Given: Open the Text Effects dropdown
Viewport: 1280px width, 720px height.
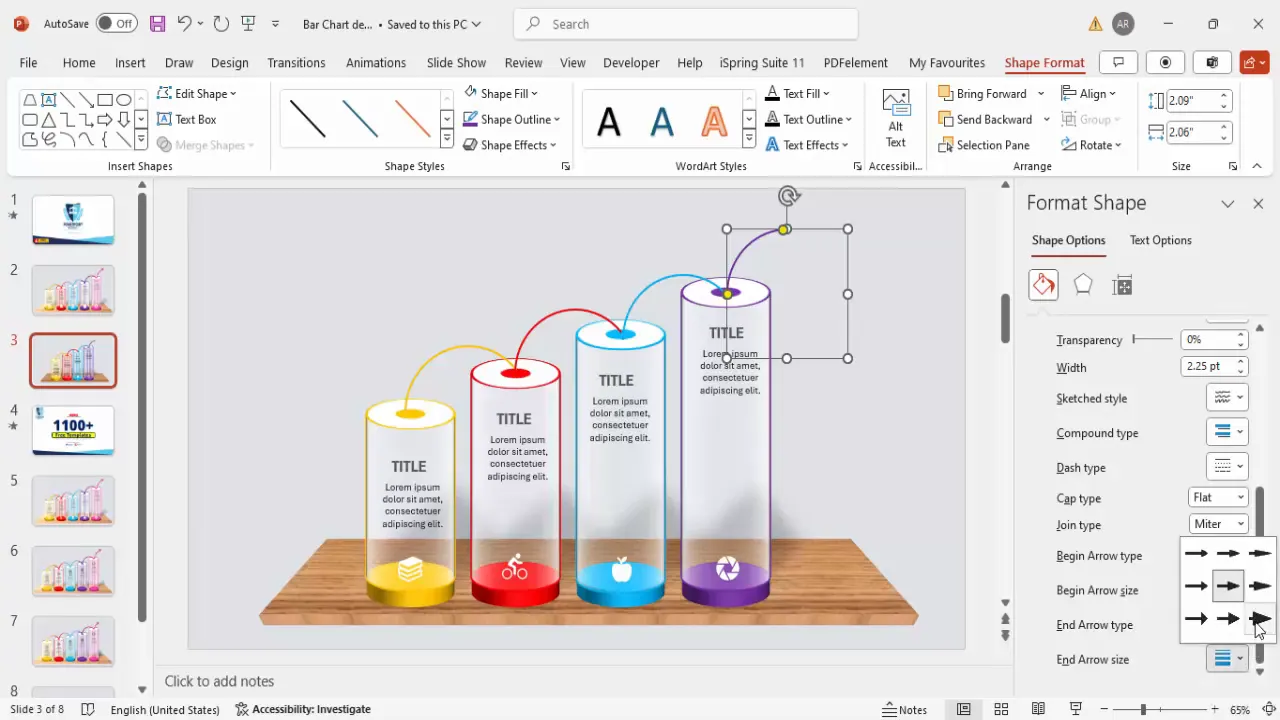Looking at the screenshot, I should (808, 145).
